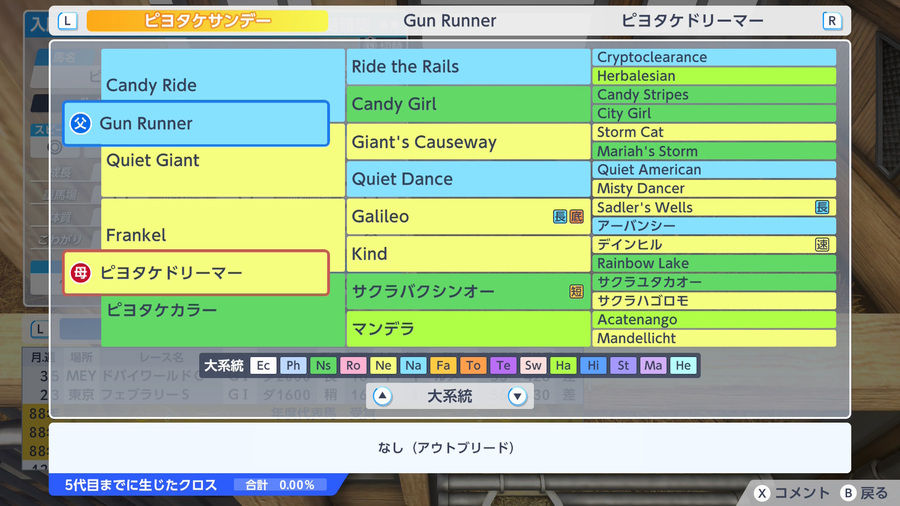Viewport: 900px width, 506px height.
Task: Select the Ec lineage color swatch
Action: 263,365
